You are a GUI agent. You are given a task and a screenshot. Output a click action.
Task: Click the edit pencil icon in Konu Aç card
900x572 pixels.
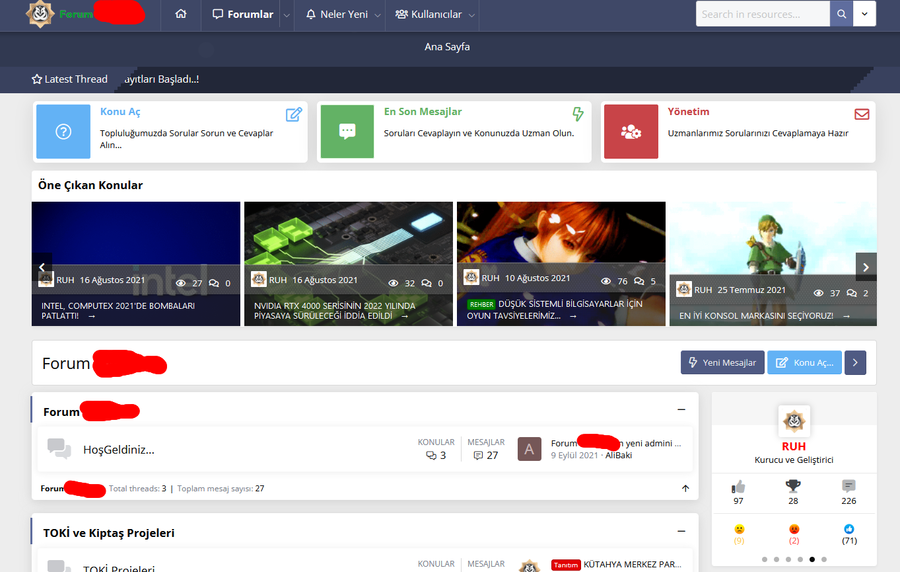(x=294, y=114)
